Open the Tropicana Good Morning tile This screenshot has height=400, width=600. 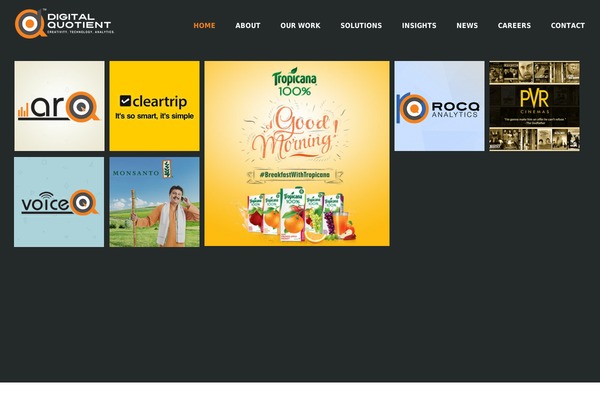pos(297,153)
